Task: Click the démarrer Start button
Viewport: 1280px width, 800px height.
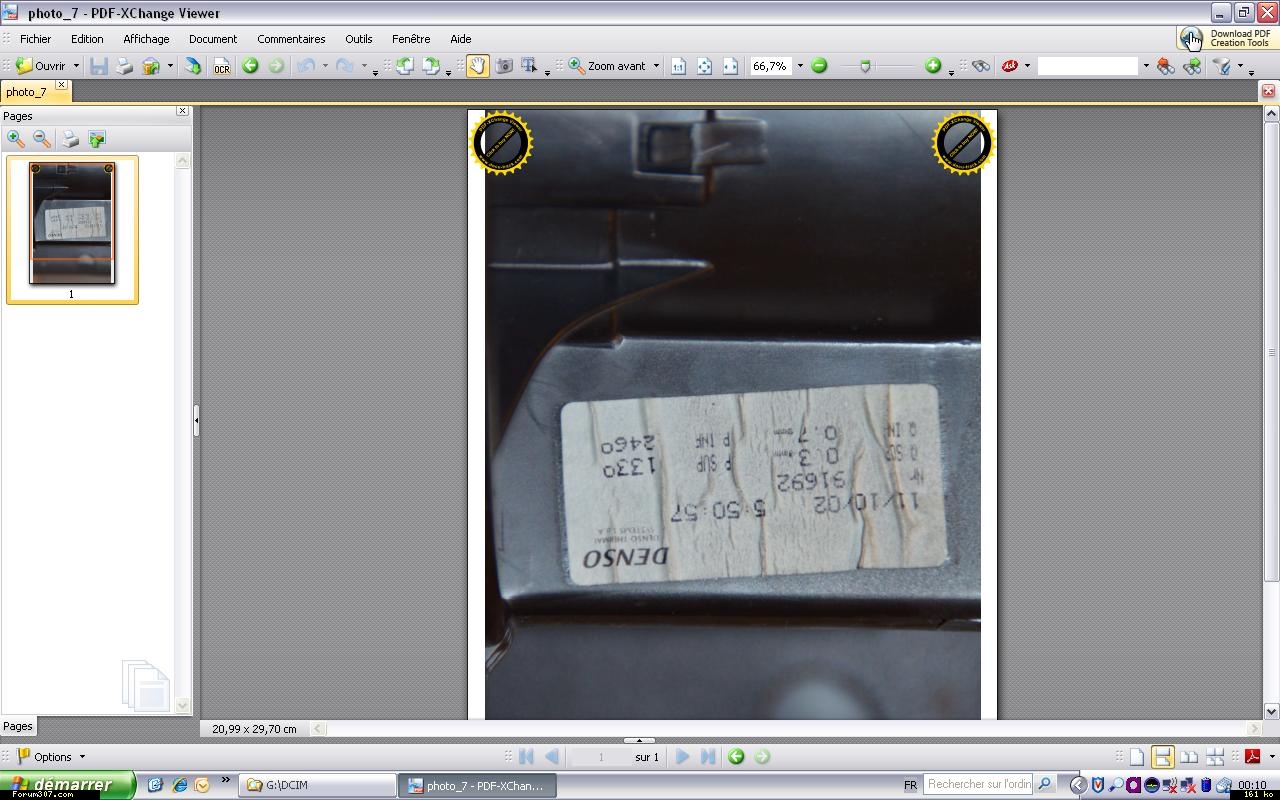Action: coord(67,785)
